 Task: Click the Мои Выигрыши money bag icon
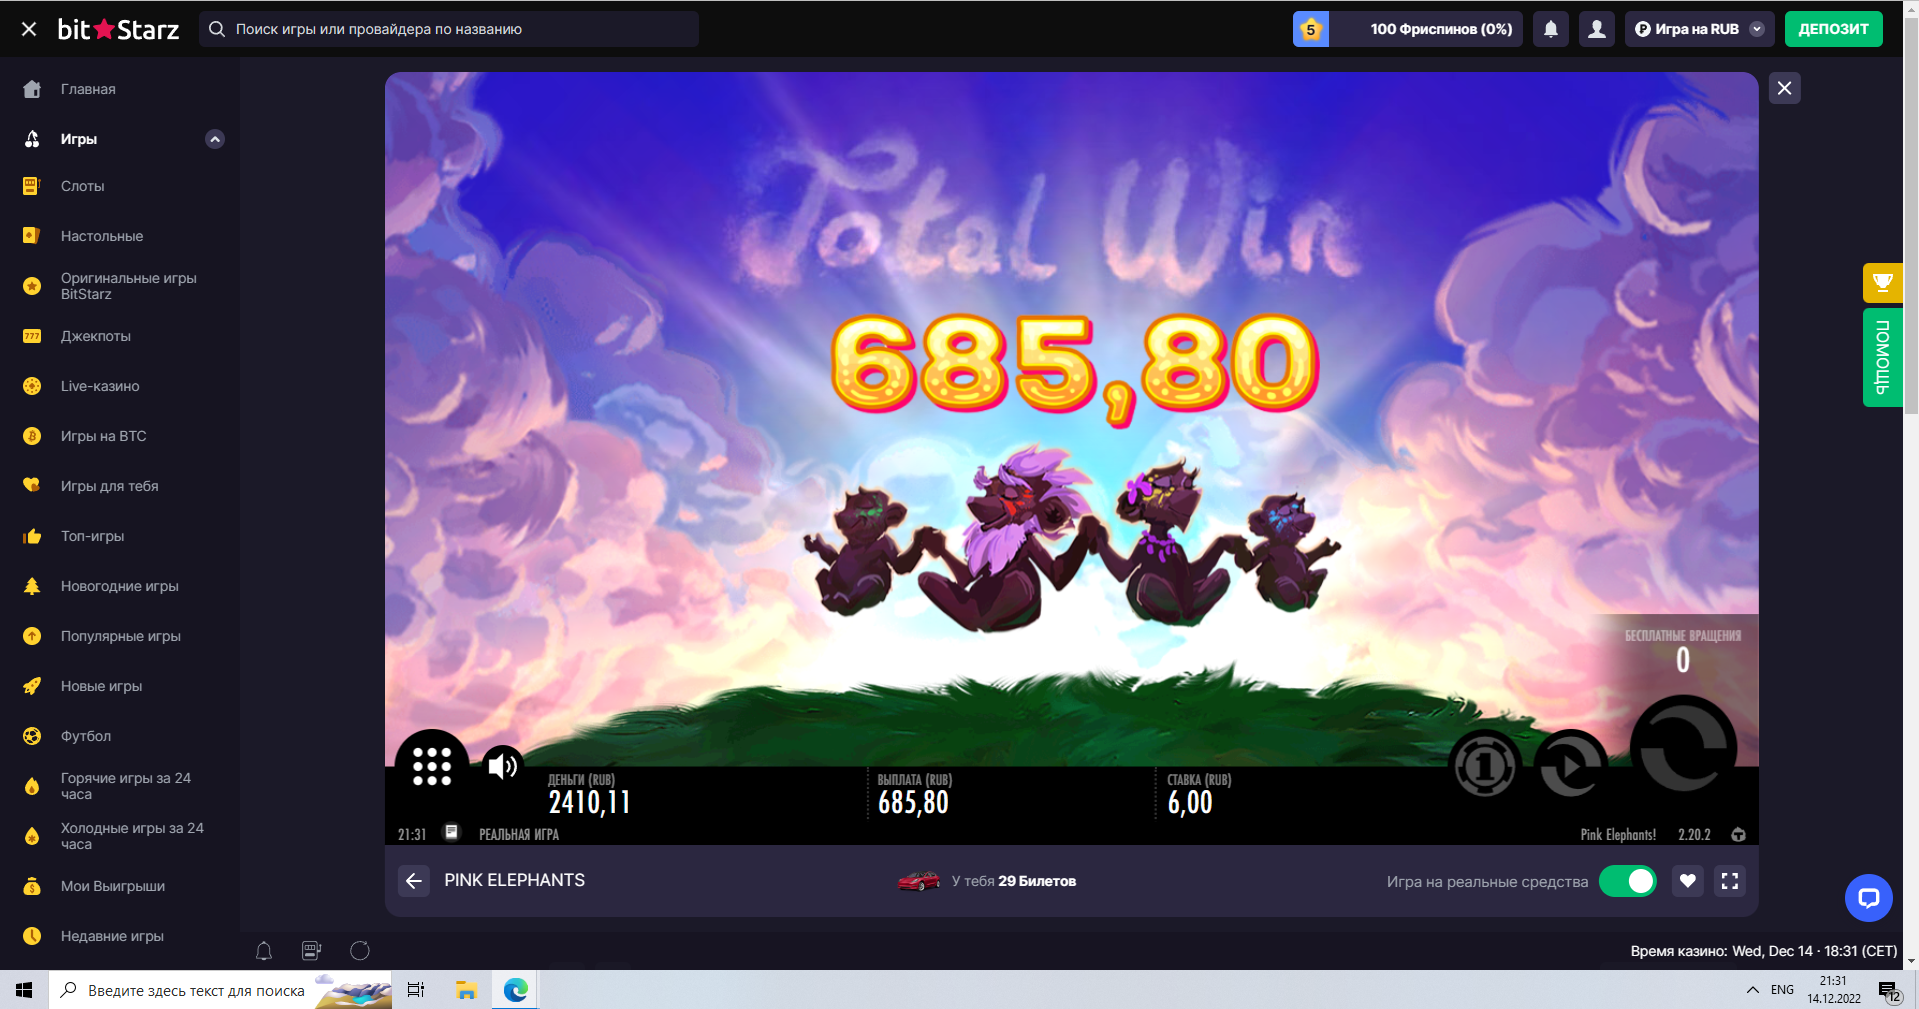(32, 886)
